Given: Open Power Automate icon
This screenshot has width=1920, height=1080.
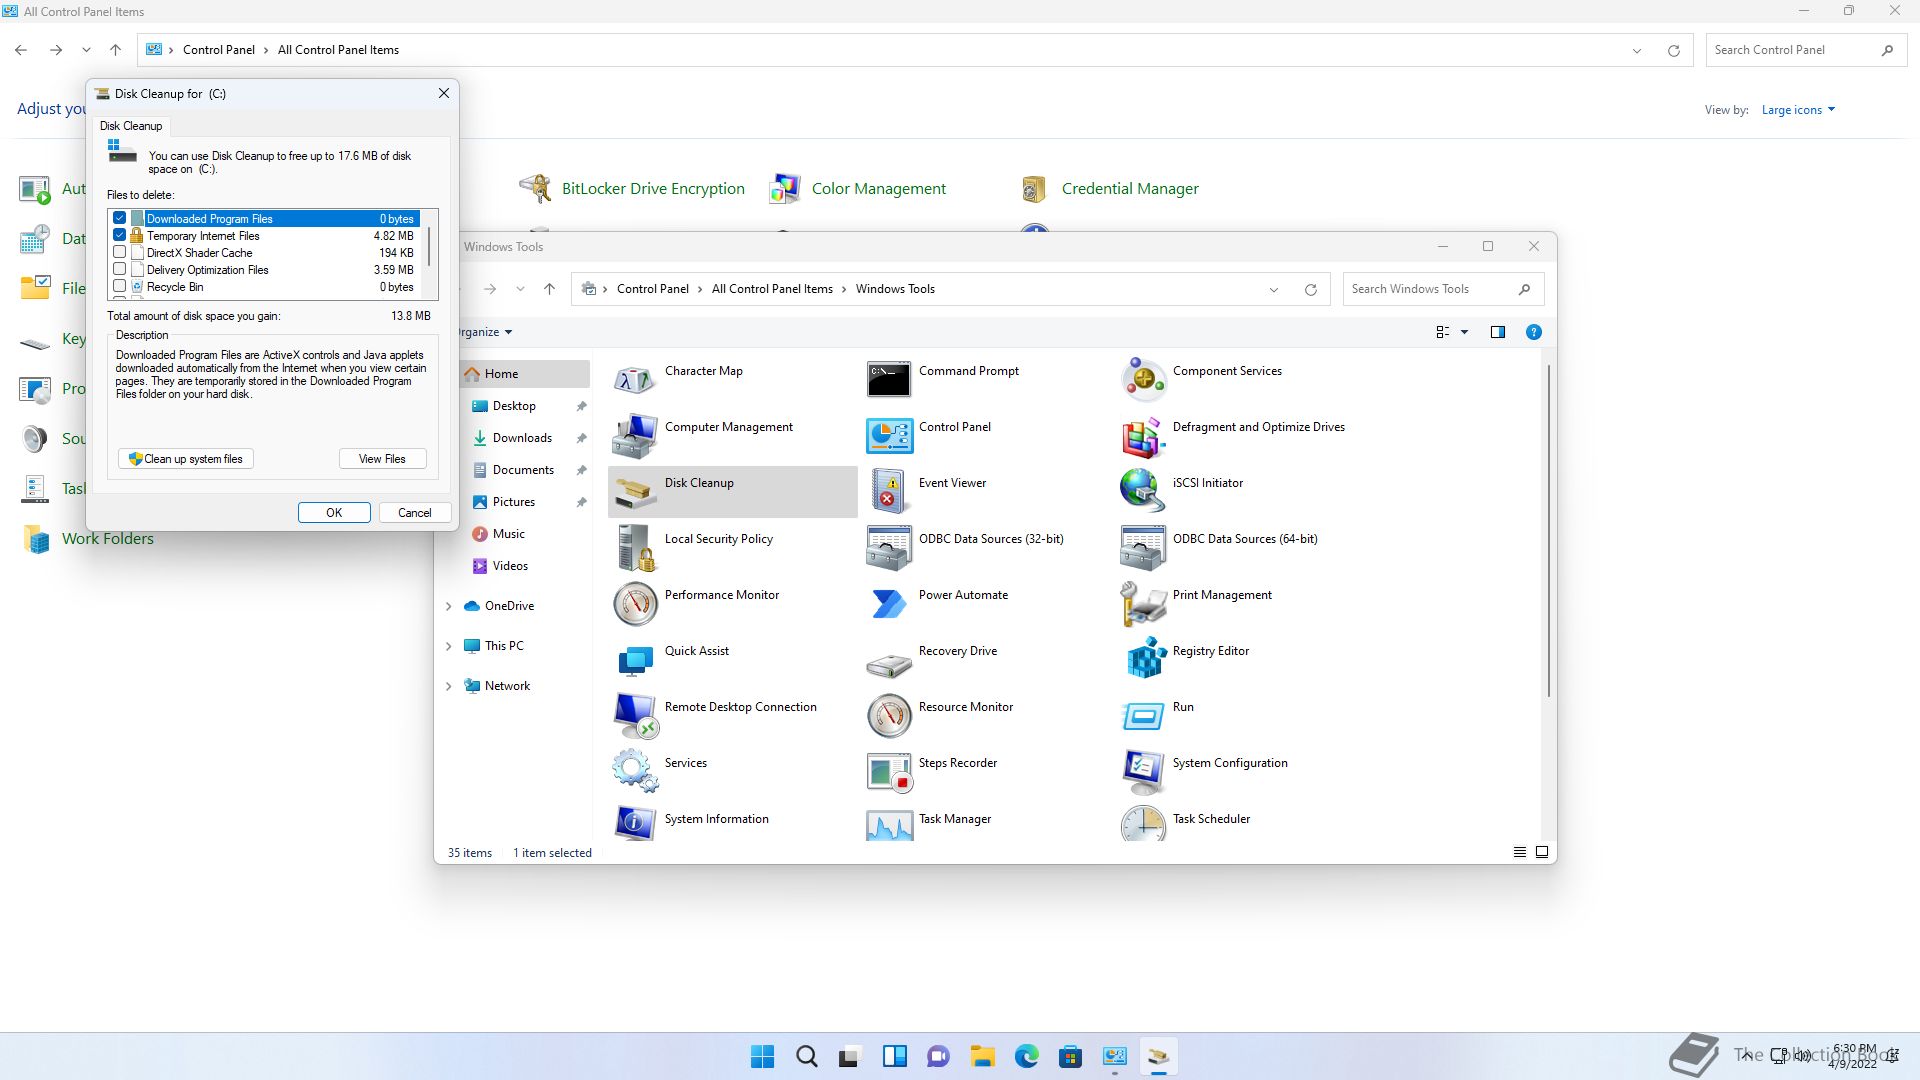Looking at the screenshot, I should click(x=889, y=604).
